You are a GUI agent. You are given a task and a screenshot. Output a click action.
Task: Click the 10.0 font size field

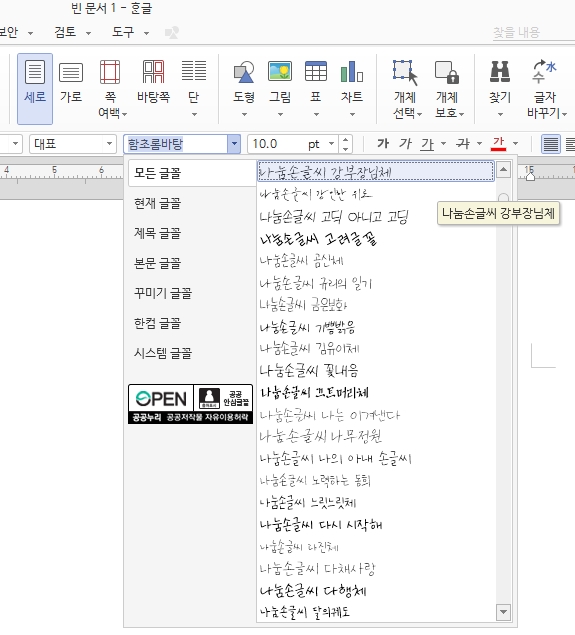275,144
